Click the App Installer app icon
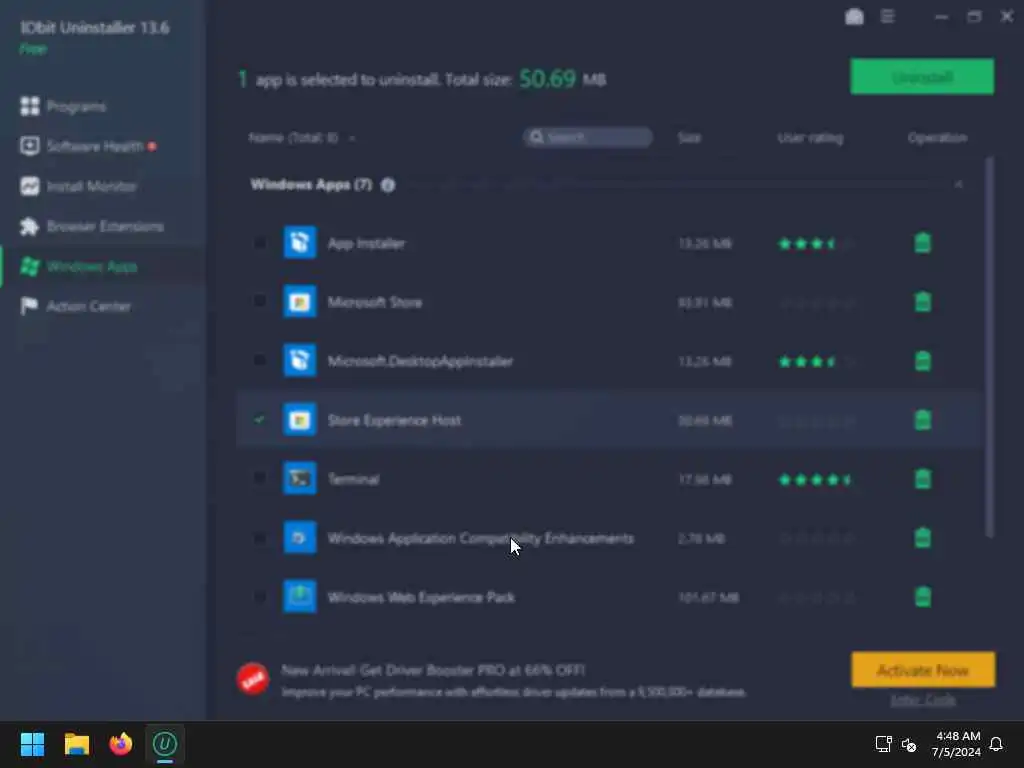The image size is (1024, 768). 300,242
